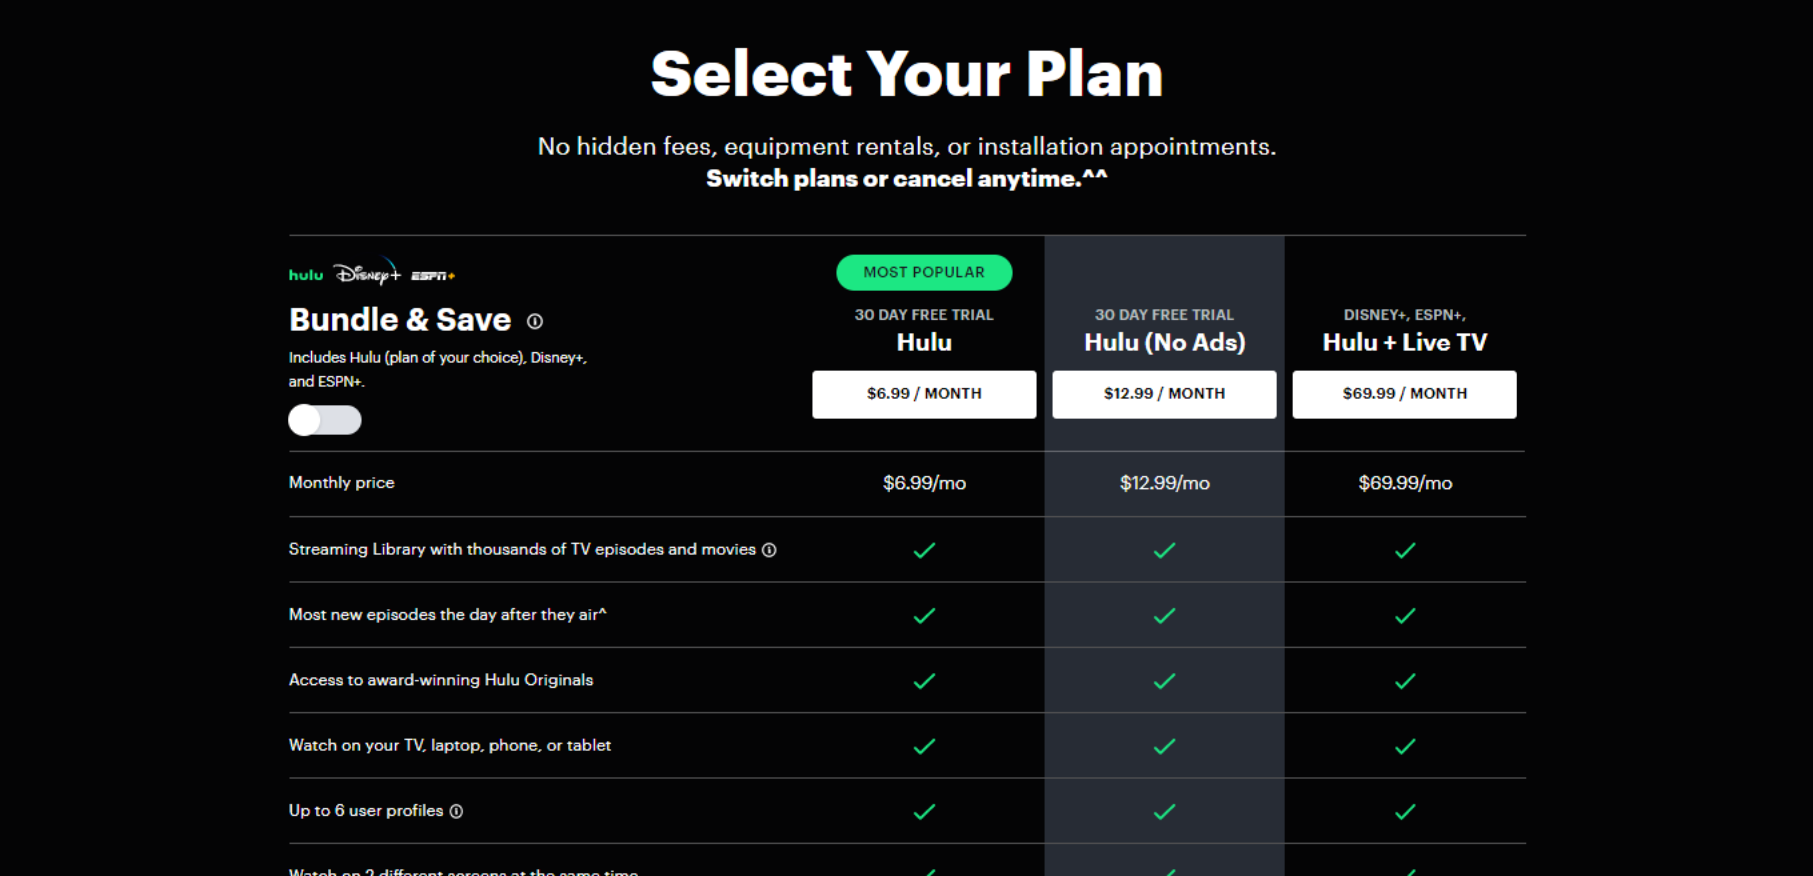This screenshot has height=876, width=1813.
Task: Click the Select Your Plan heading
Action: tap(906, 74)
